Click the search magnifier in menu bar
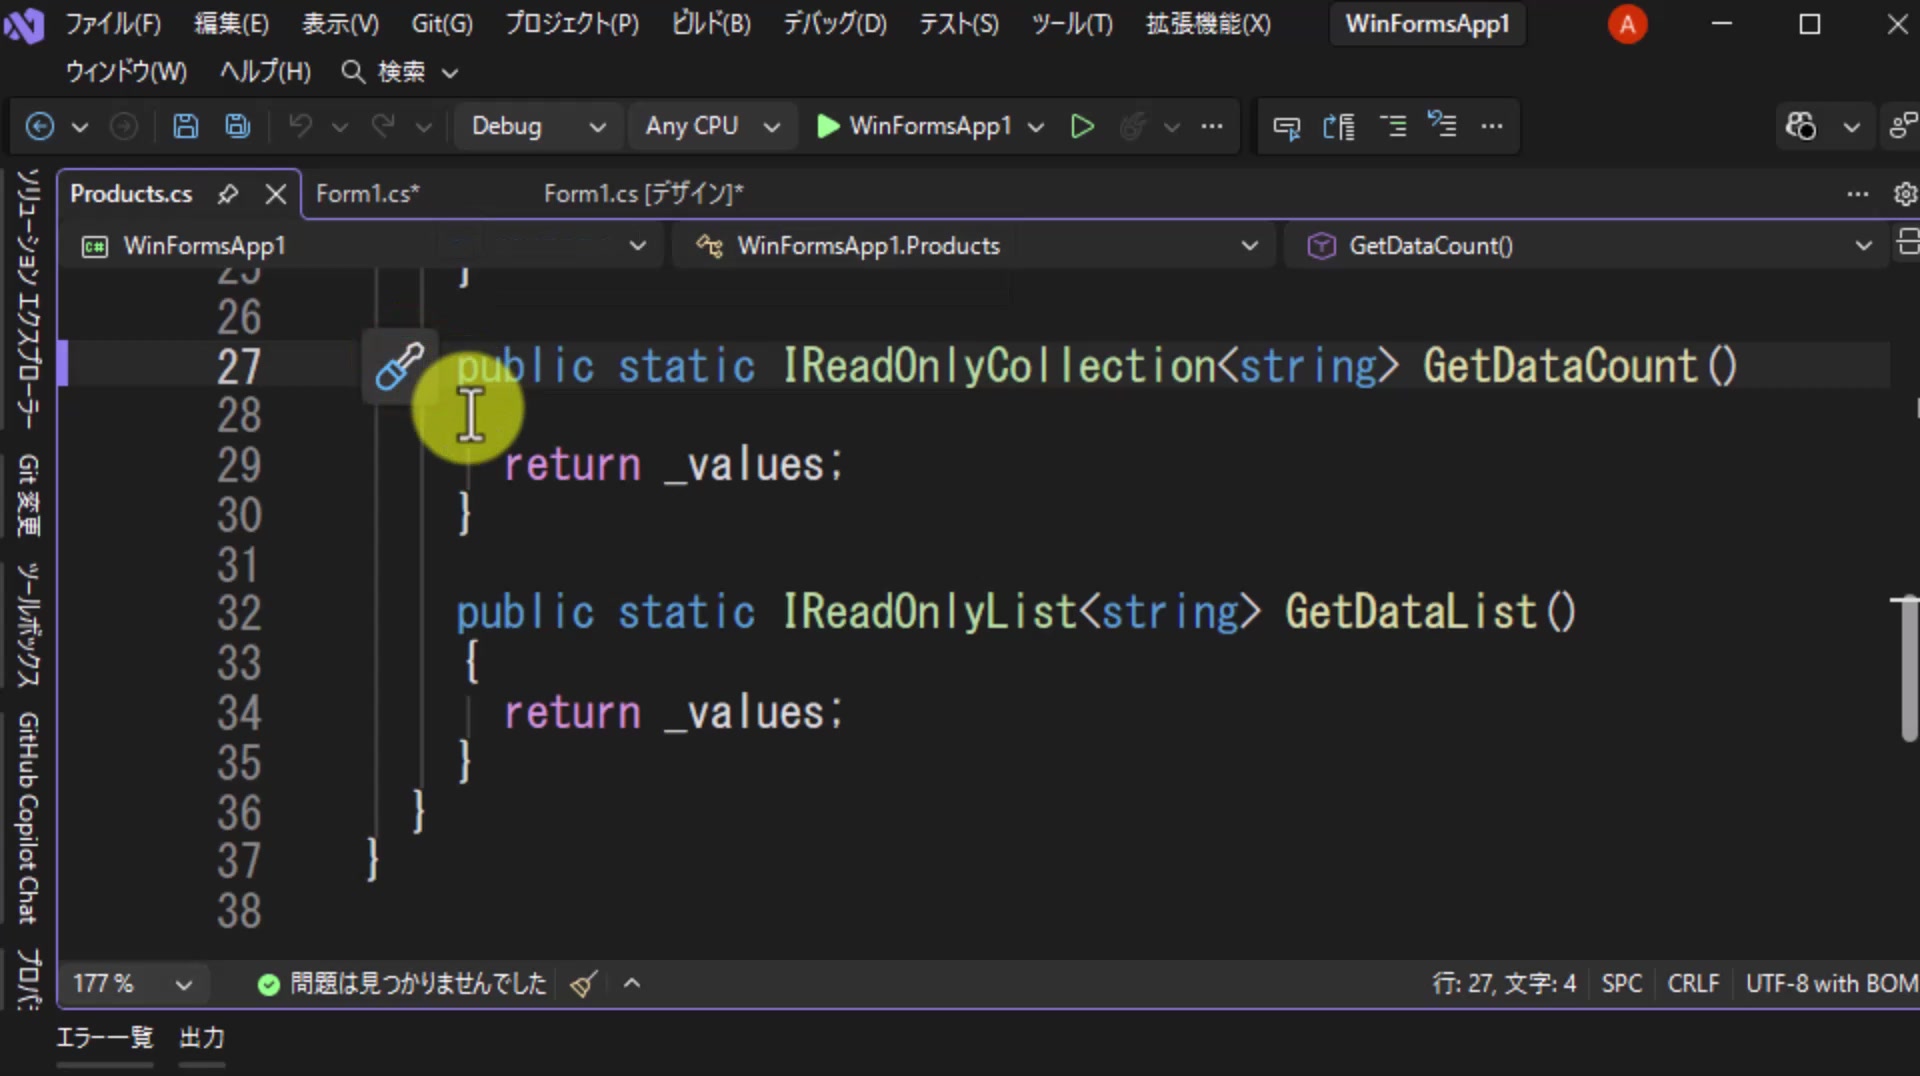This screenshot has height=1076, width=1920. 352,72
